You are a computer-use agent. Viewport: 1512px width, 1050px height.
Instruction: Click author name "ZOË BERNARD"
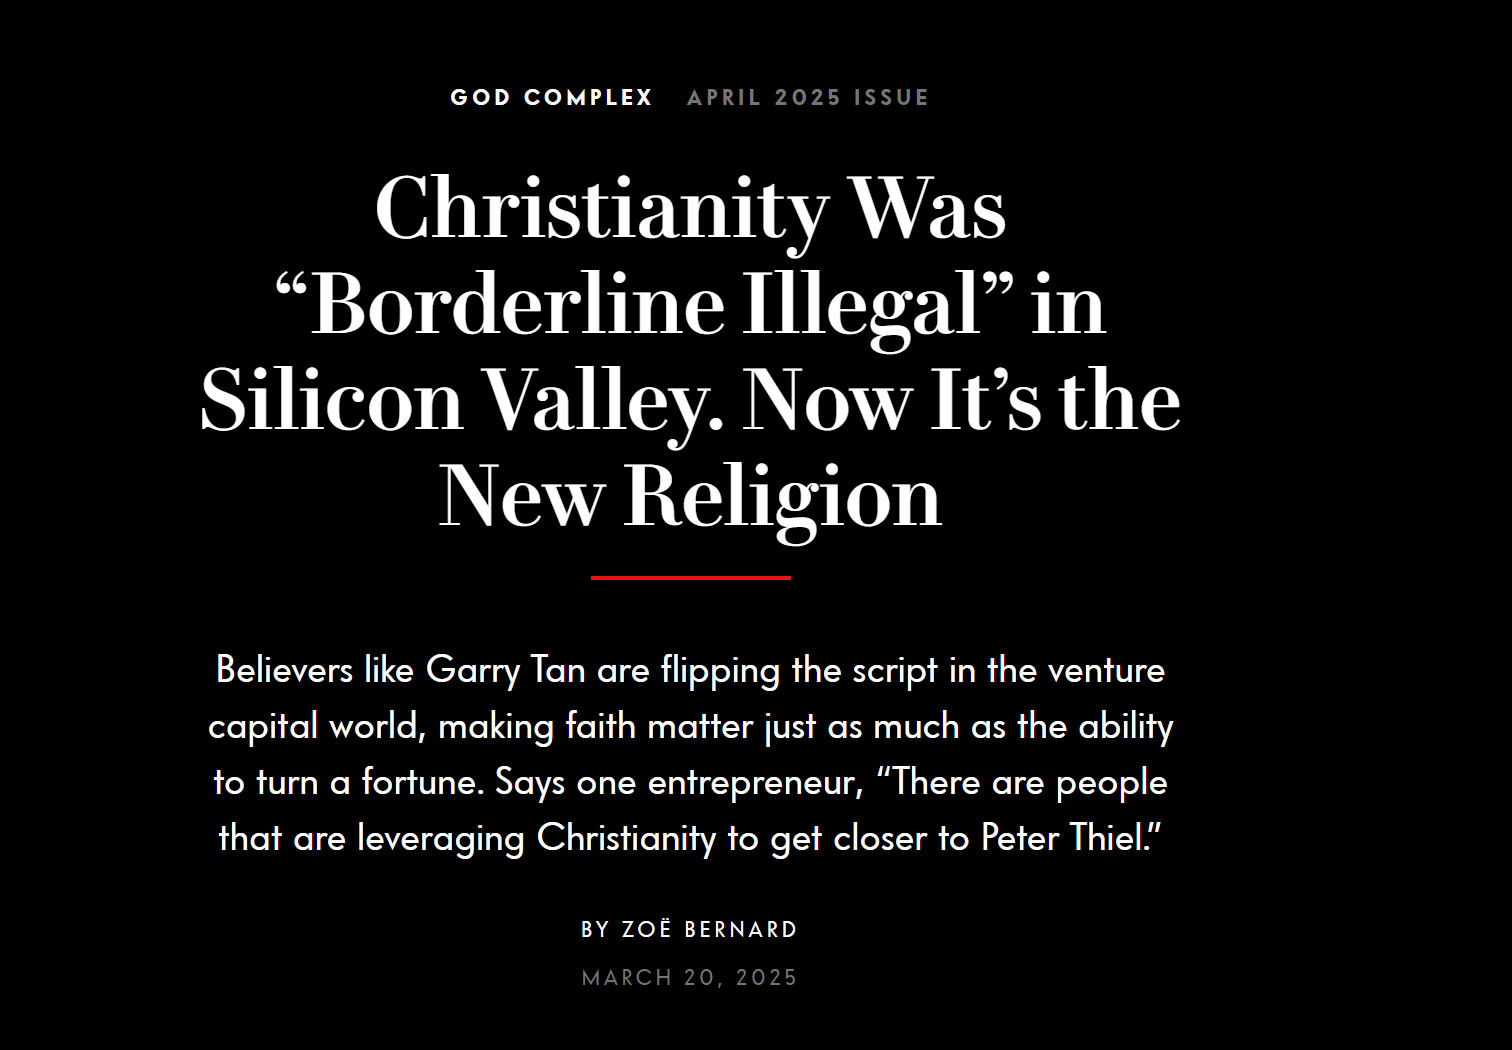(x=709, y=929)
